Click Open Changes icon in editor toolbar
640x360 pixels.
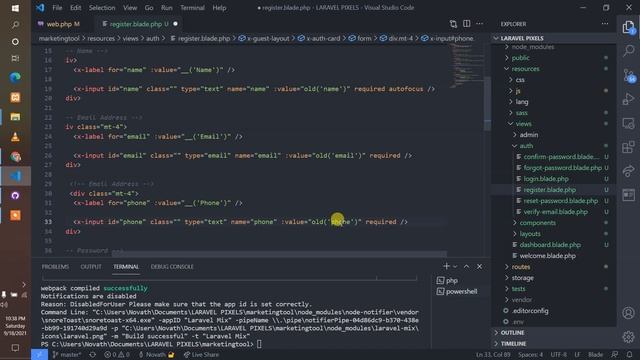453,24
